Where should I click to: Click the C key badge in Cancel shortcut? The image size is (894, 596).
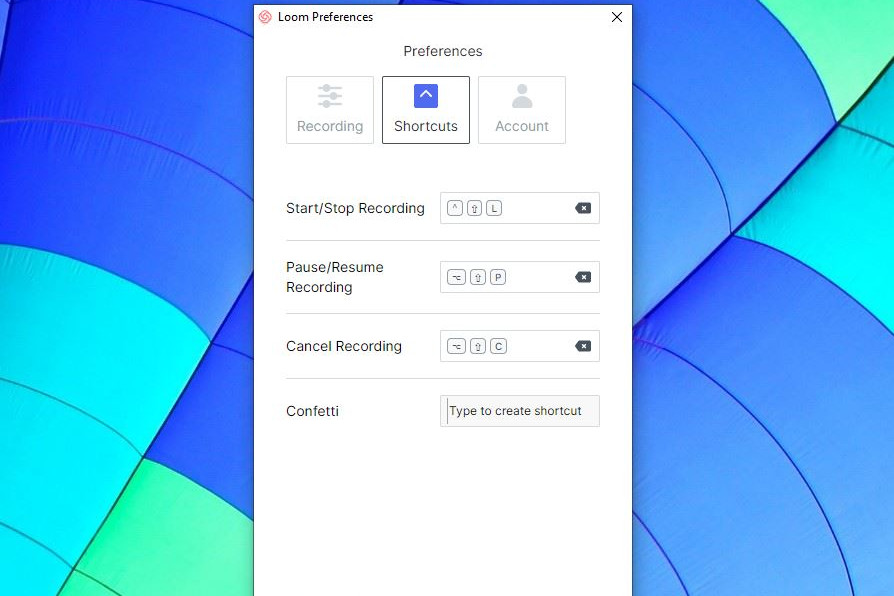[498, 346]
